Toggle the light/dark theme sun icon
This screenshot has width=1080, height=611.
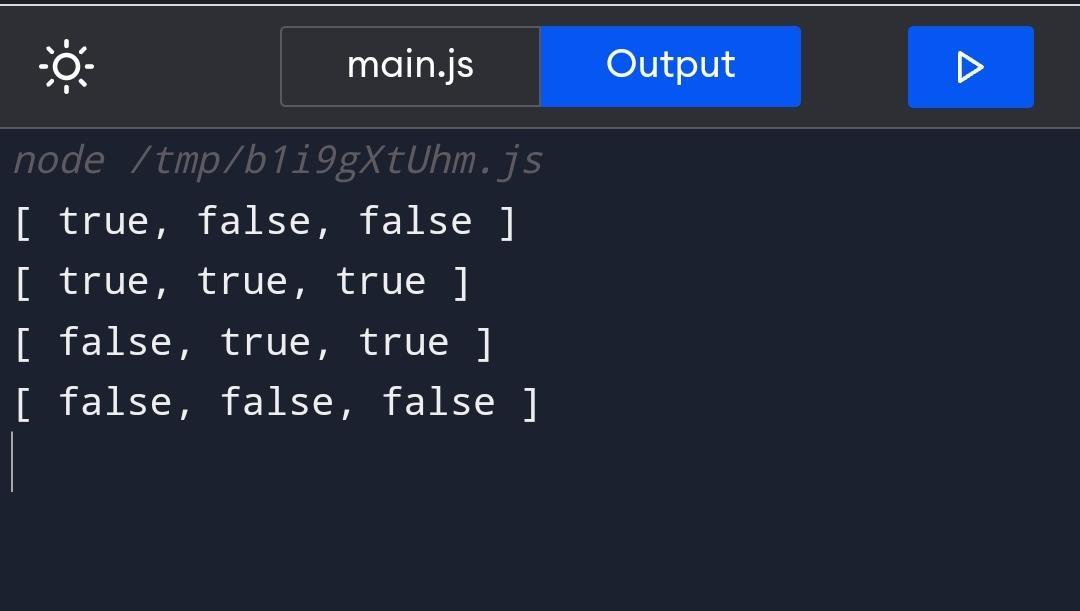click(x=66, y=67)
